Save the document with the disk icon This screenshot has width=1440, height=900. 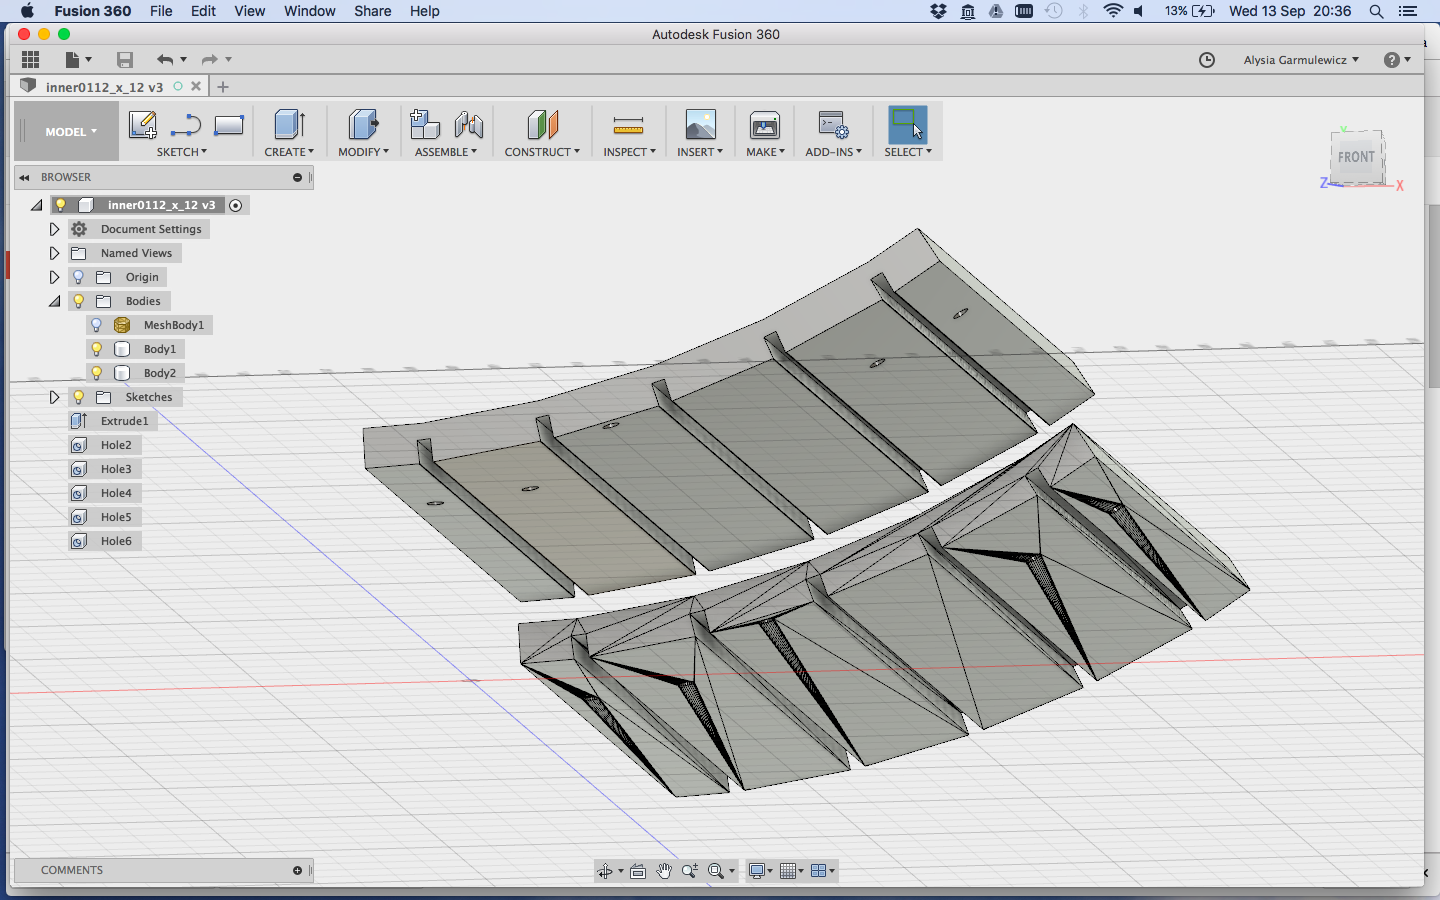point(125,60)
